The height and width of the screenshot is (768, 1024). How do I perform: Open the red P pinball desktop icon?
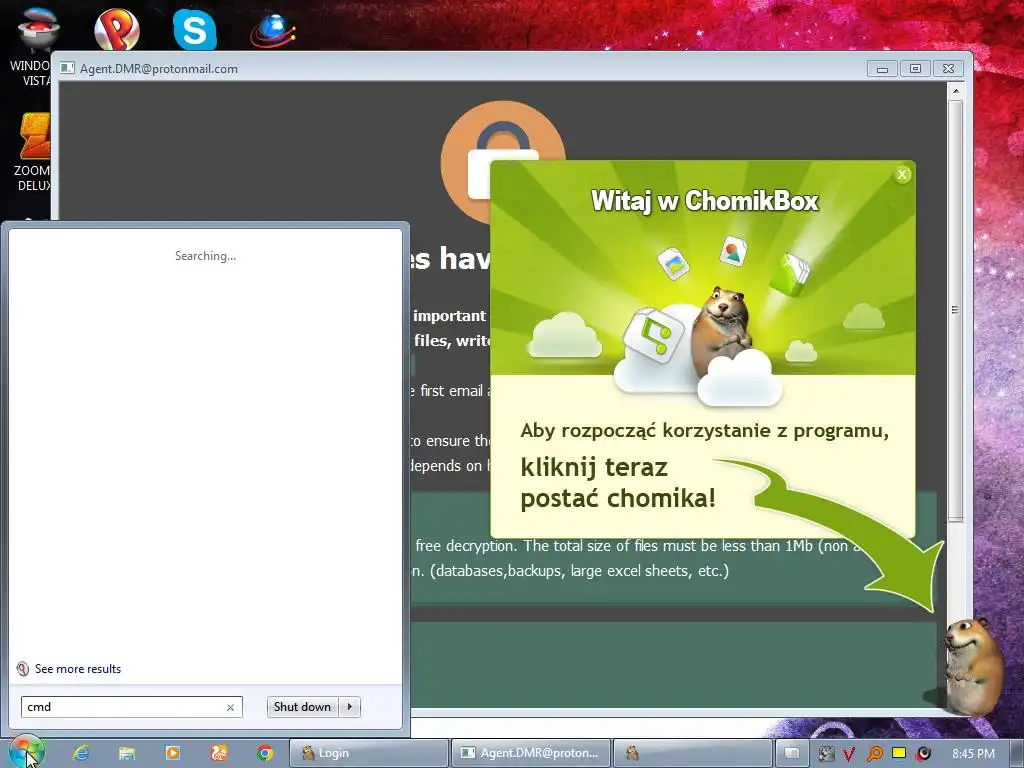tap(117, 29)
